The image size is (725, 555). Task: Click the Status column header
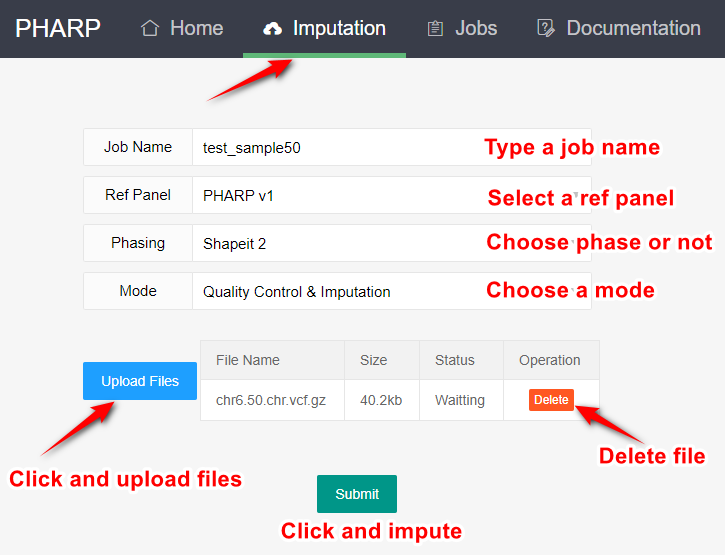(x=455, y=360)
